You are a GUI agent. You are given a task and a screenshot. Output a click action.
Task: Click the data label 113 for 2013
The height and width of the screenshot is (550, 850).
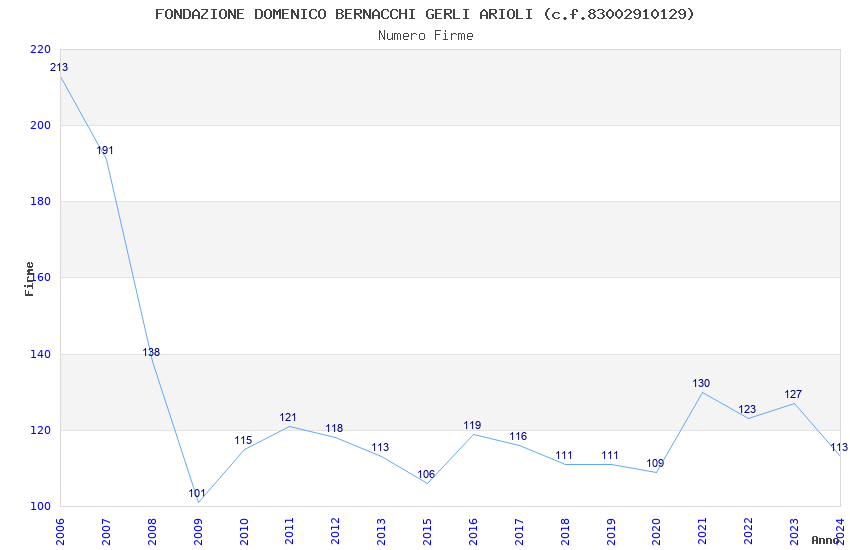[381, 447]
